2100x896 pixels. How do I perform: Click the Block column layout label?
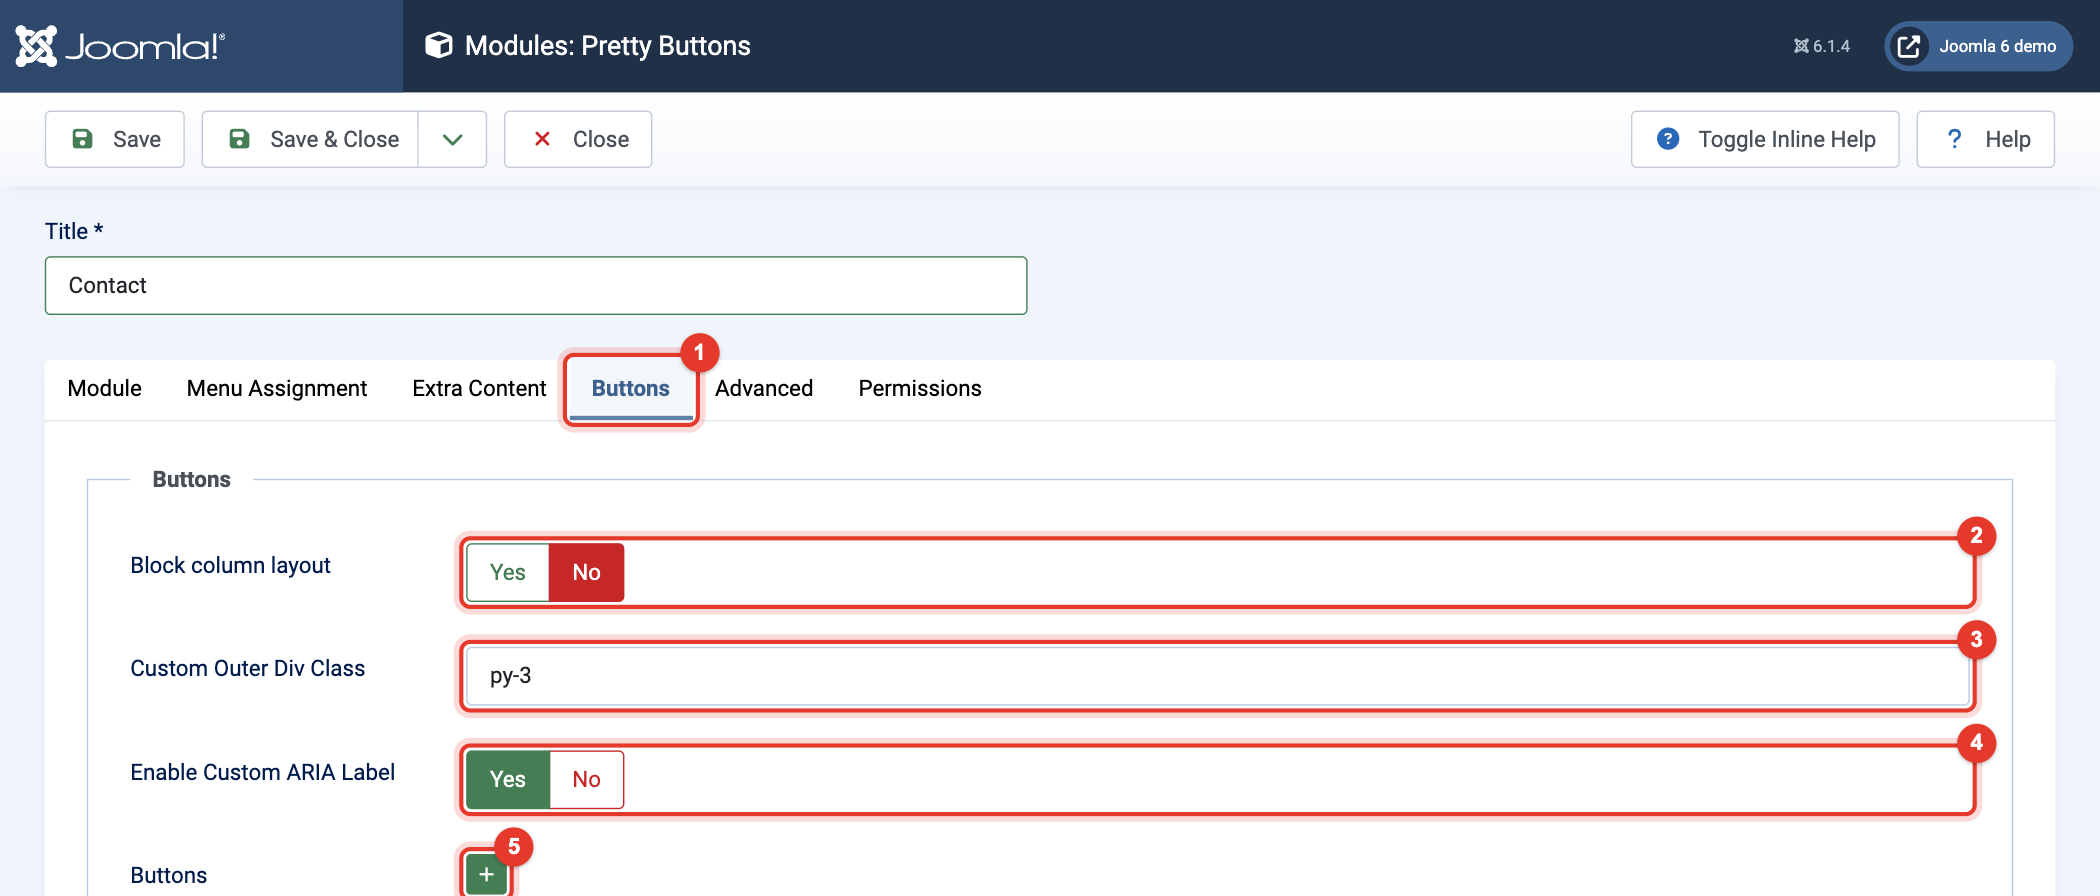(231, 566)
